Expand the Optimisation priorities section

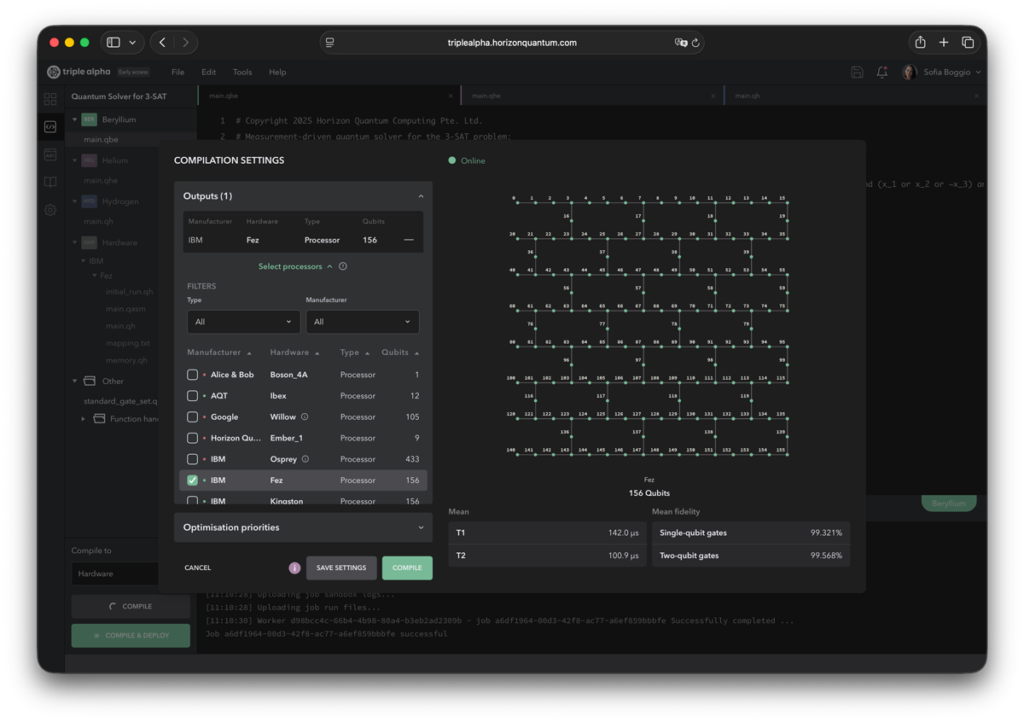[303, 527]
